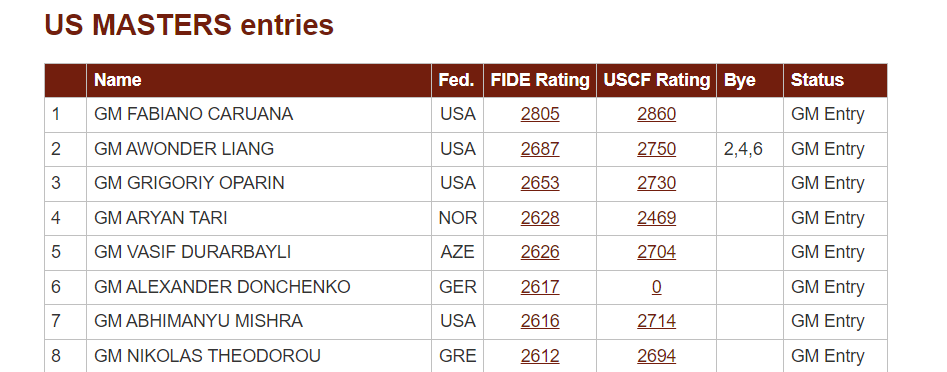Click the FIDE Rating column header
The image size is (947, 372).
click(x=540, y=80)
